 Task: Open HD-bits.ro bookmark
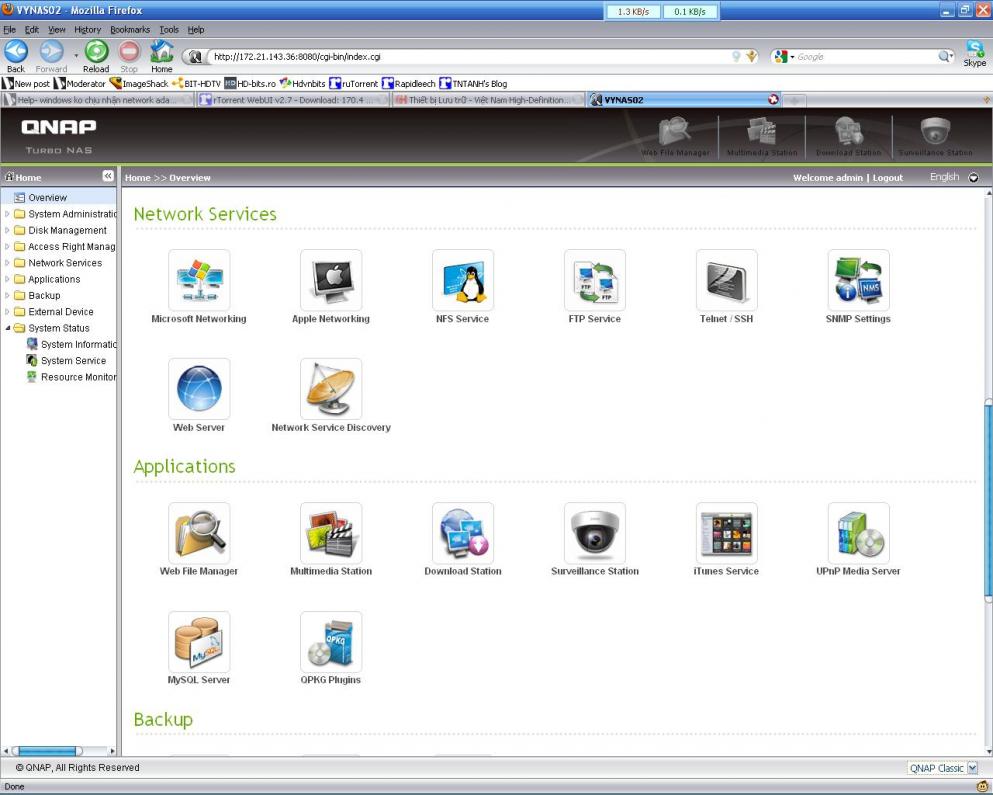pos(250,84)
